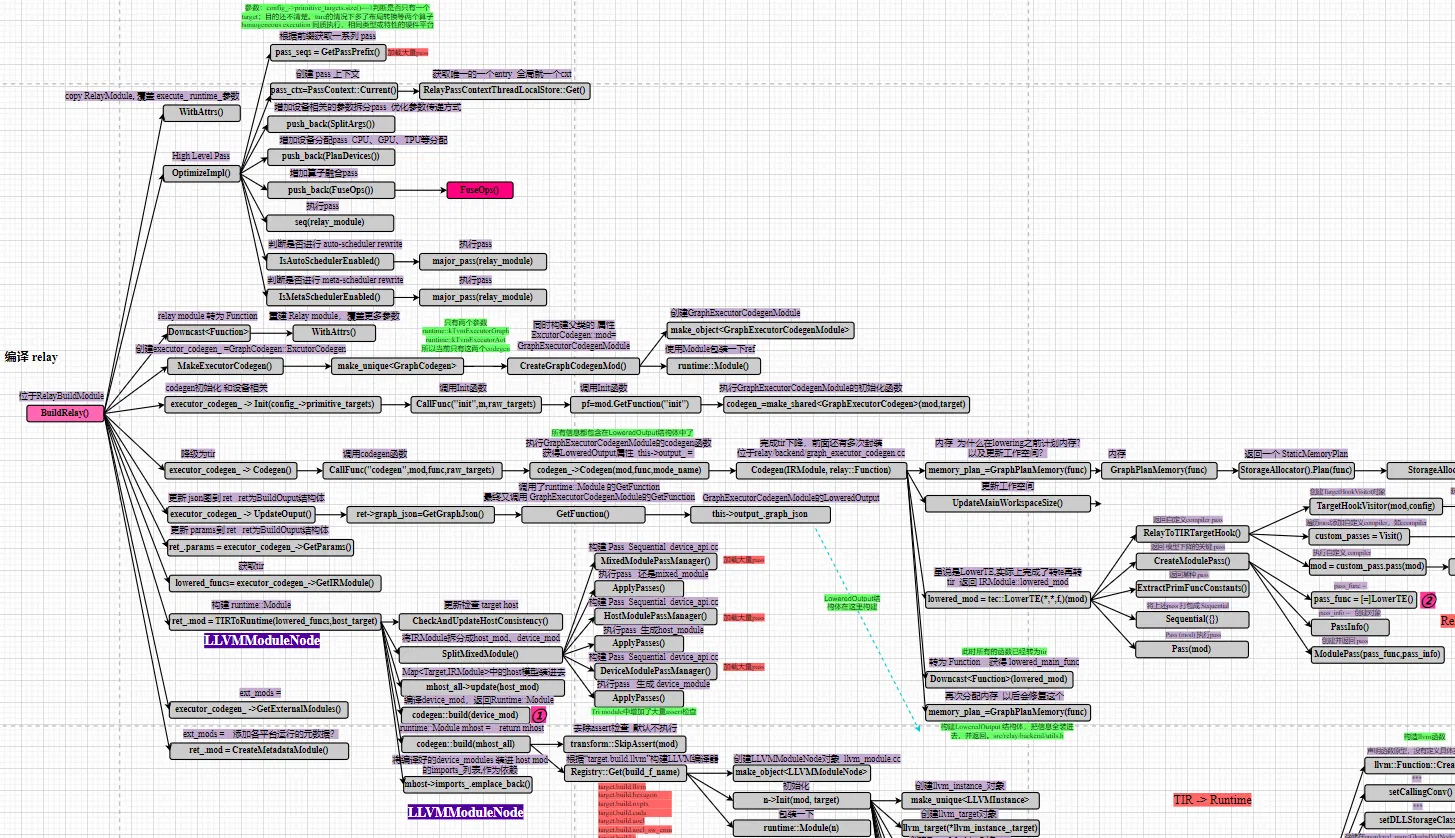Click the red TIR -> Runtime label
This screenshot has width=1455, height=838.
pos(1212,800)
